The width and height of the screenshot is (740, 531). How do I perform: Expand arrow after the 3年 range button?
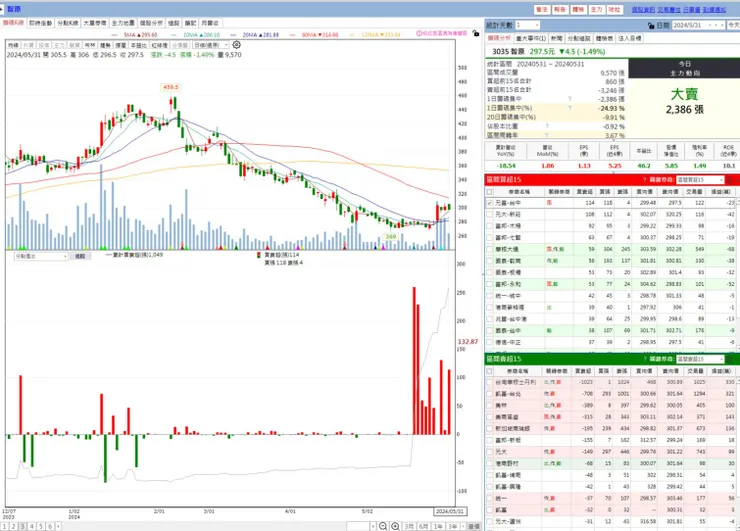[x=462, y=526]
